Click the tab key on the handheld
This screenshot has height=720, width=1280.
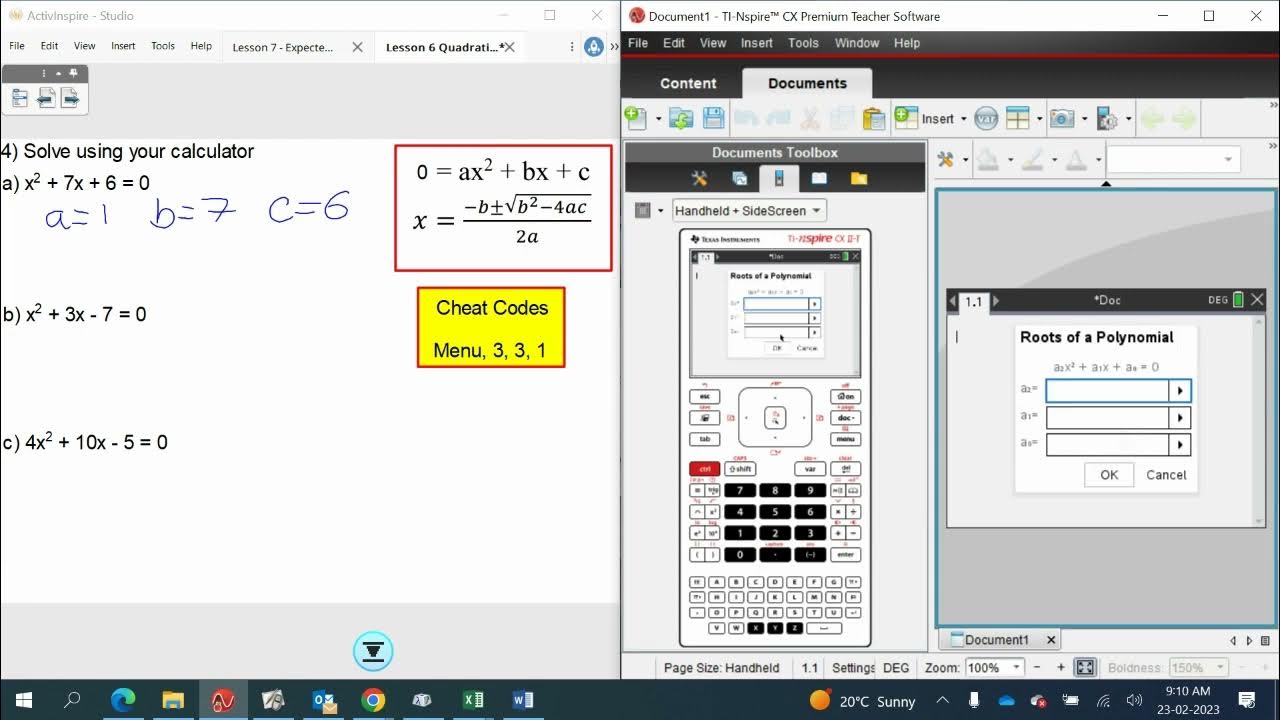(x=704, y=439)
